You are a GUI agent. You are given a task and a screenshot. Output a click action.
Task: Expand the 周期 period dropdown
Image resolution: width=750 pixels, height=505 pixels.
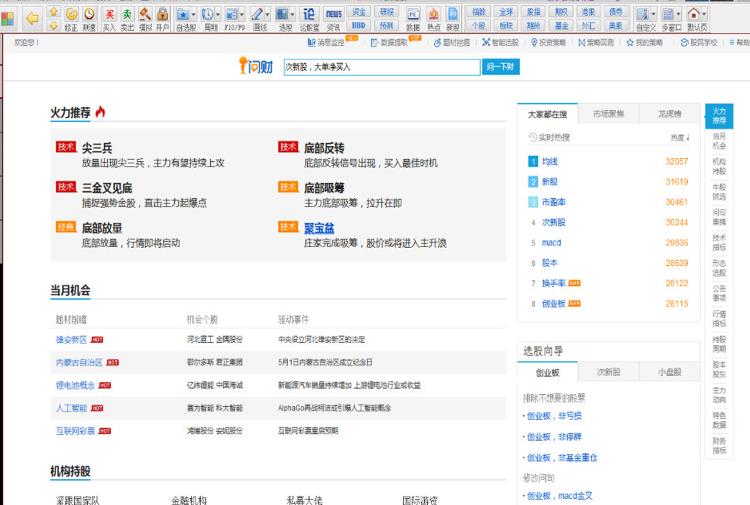pyautogui.click(x=219, y=14)
